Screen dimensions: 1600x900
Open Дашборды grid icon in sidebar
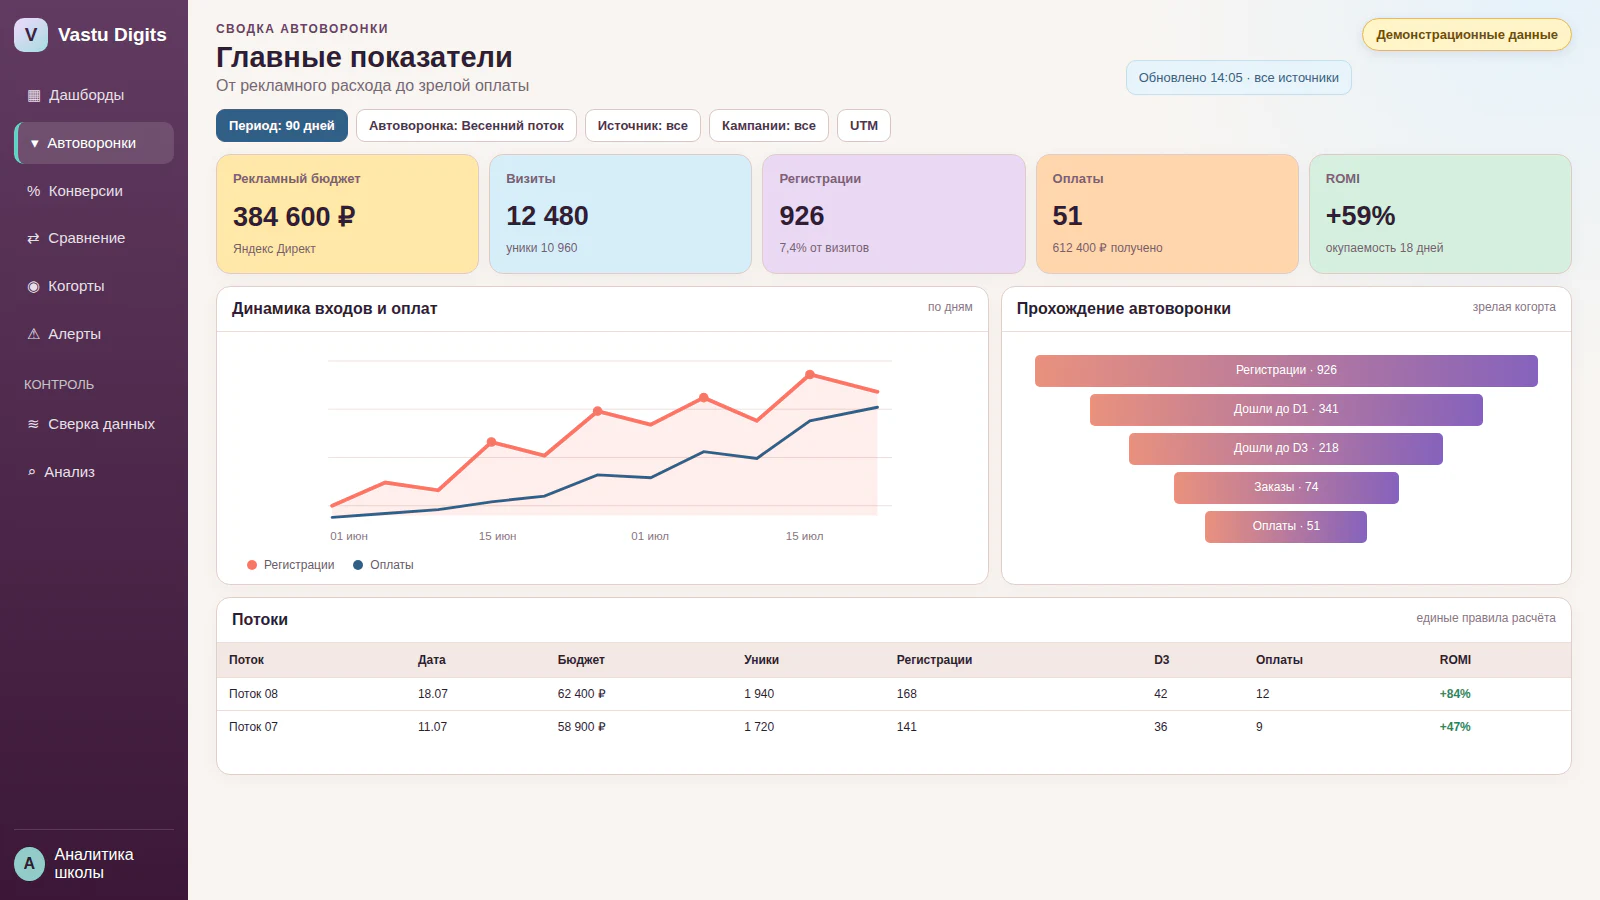pyautogui.click(x=34, y=96)
